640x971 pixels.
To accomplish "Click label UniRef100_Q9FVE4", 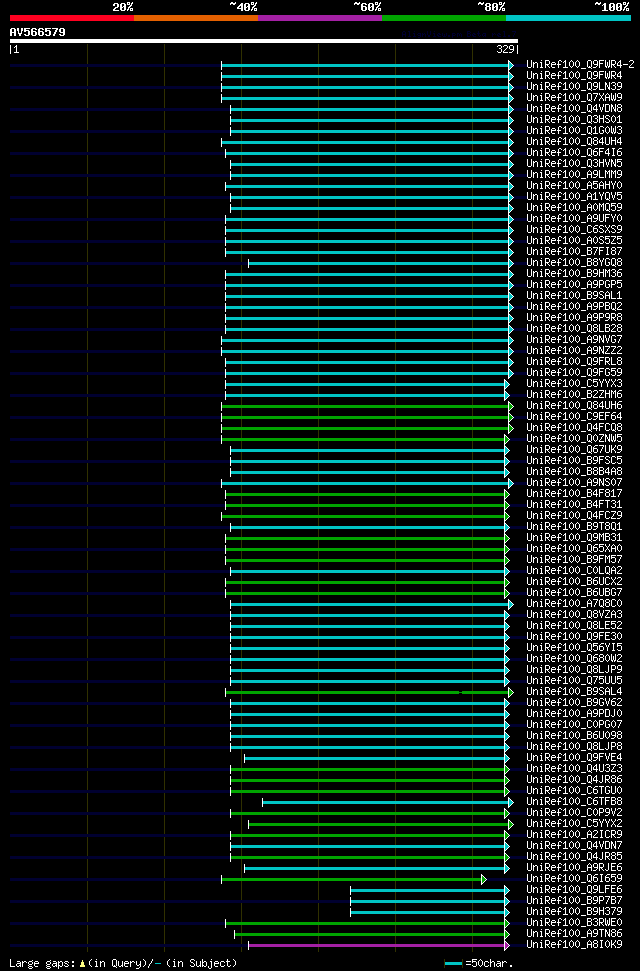I will point(574,757).
